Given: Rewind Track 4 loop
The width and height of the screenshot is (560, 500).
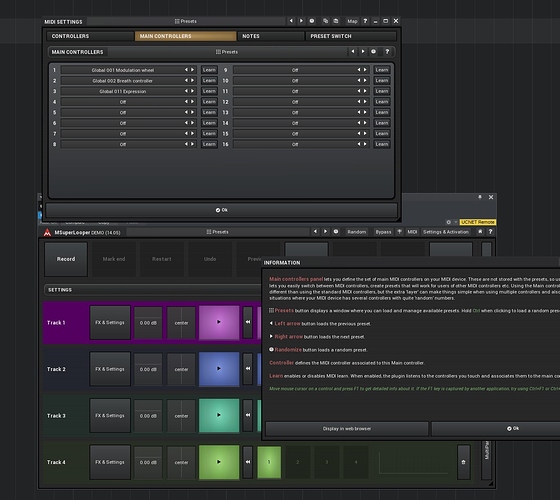Looking at the screenshot, I should click(x=248, y=462).
